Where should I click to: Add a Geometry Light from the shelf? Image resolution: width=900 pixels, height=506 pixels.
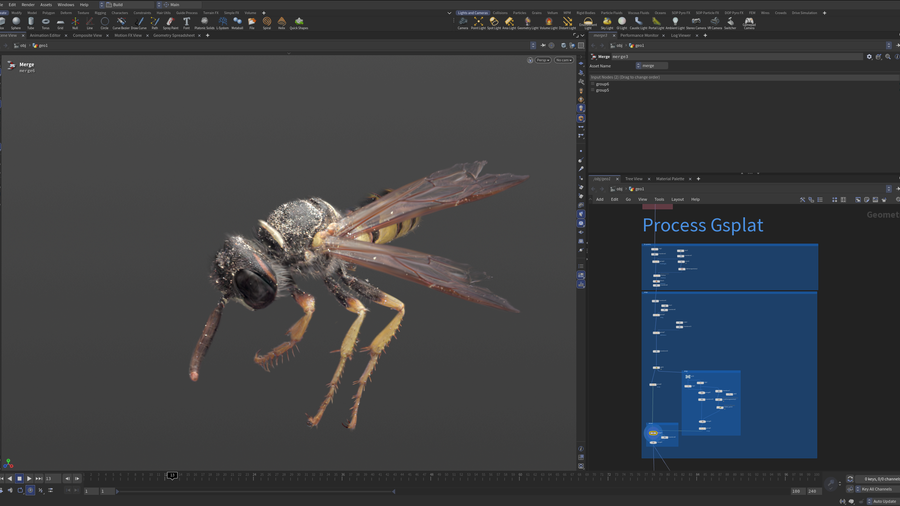527,23
